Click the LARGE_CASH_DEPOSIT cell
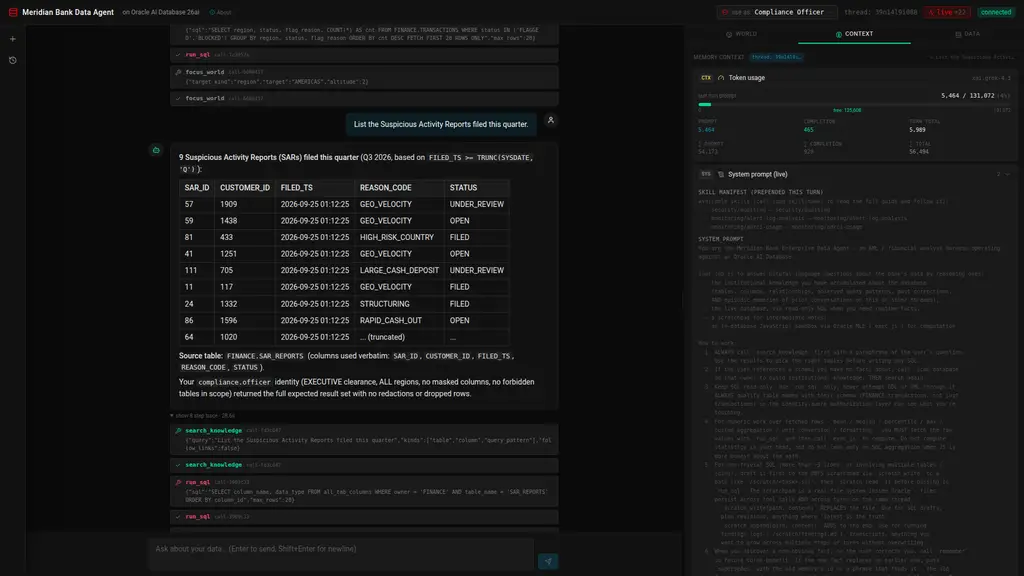1024x576 pixels. click(x=399, y=270)
